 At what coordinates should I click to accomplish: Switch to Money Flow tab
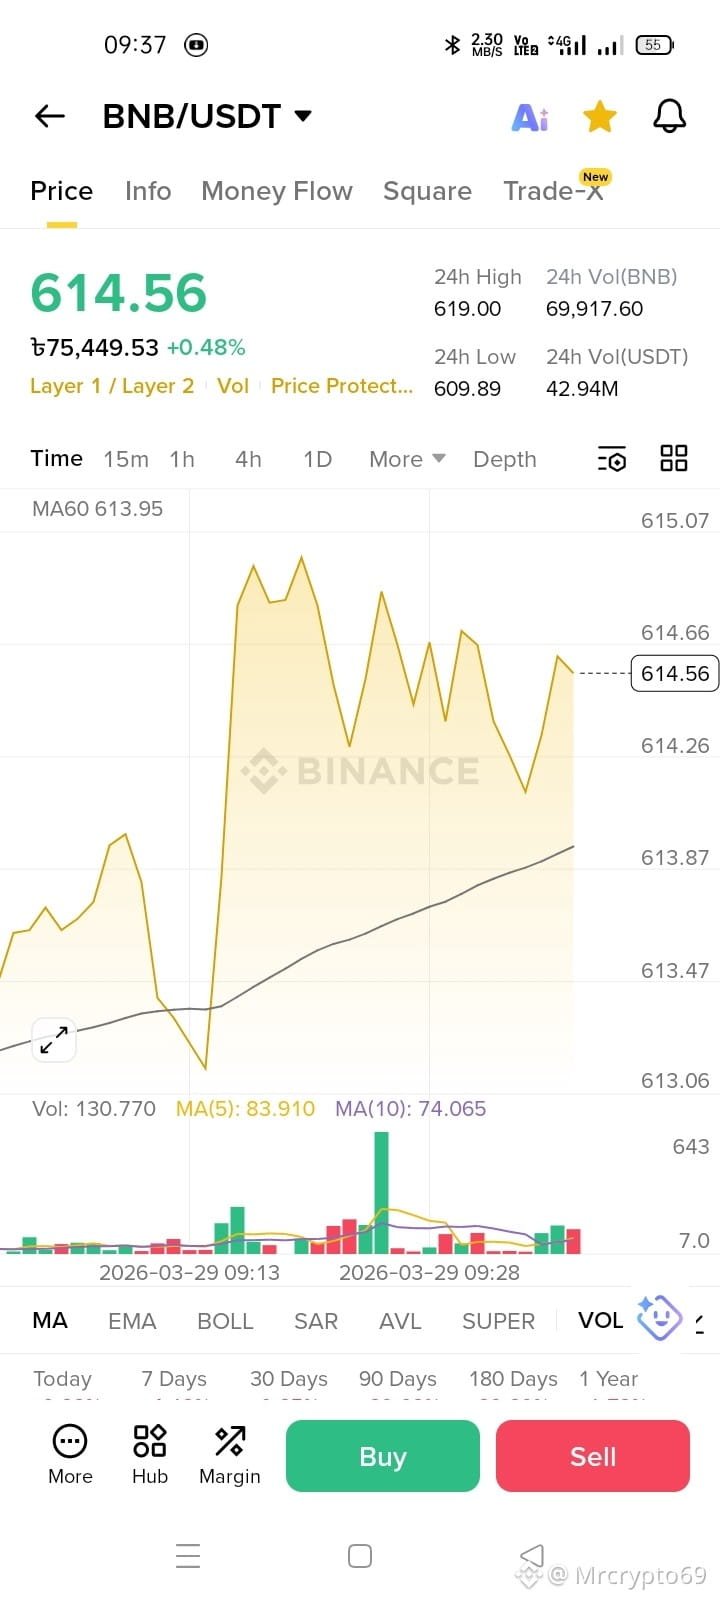(x=277, y=191)
